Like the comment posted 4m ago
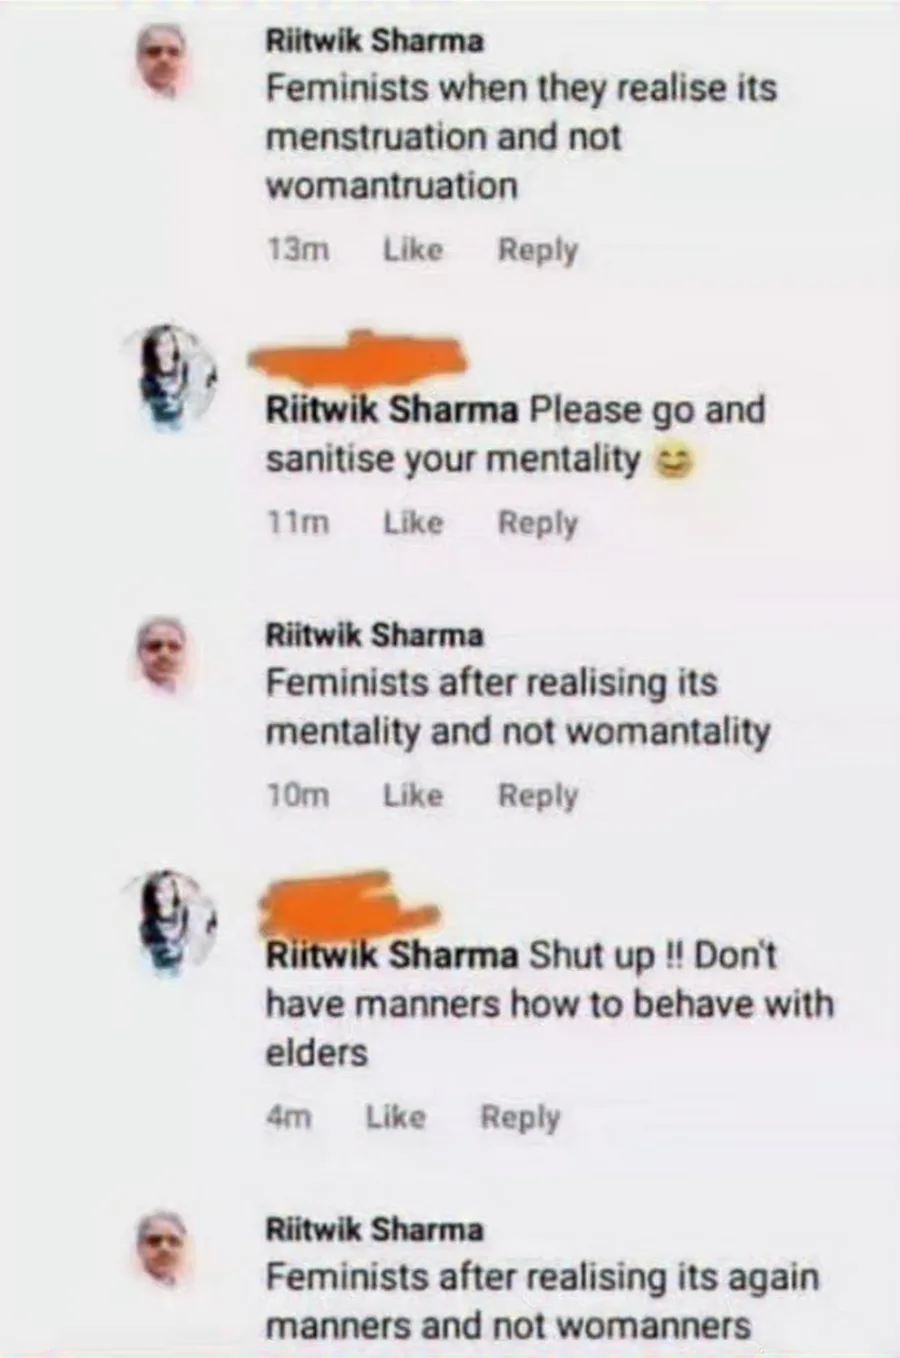 (x=395, y=1116)
